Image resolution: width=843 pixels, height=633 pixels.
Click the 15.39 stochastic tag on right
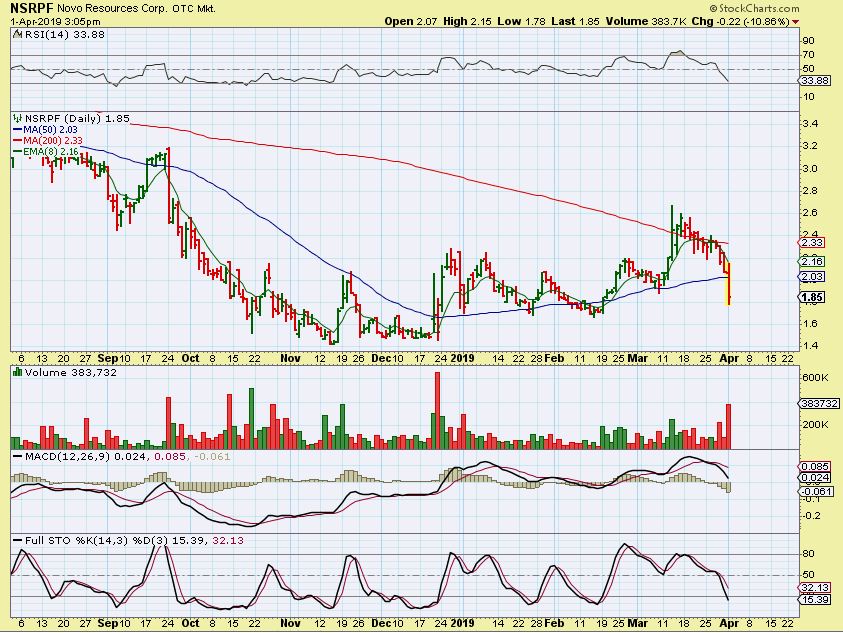[815, 599]
